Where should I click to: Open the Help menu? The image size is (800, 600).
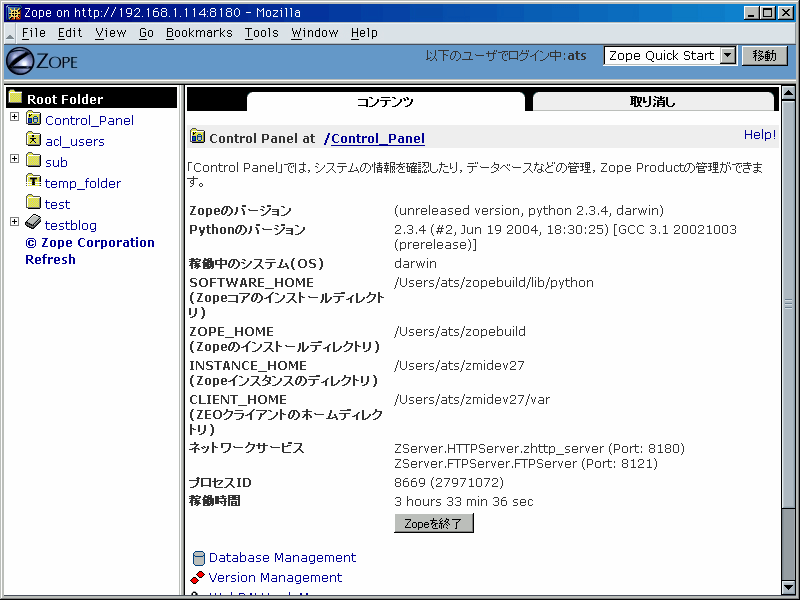coord(364,33)
